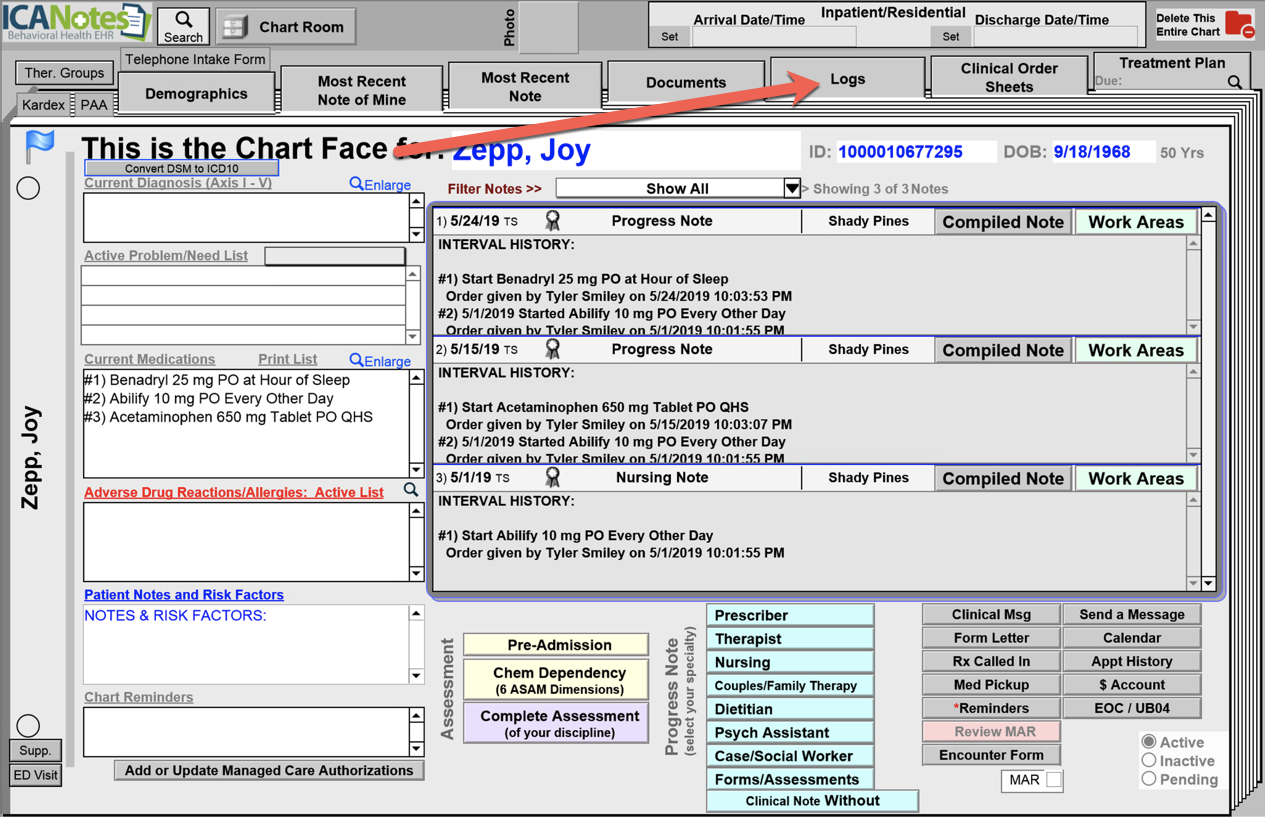Open Patient Notes and Risk Factors link
The width and height of the screenshot is (1265, 817).
coord(184,595)
